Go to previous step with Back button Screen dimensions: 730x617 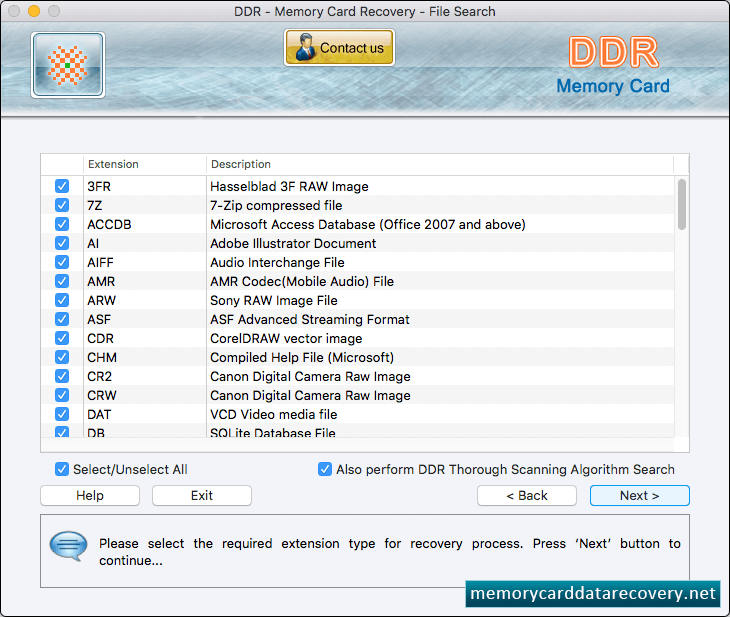tap(527, 495)
